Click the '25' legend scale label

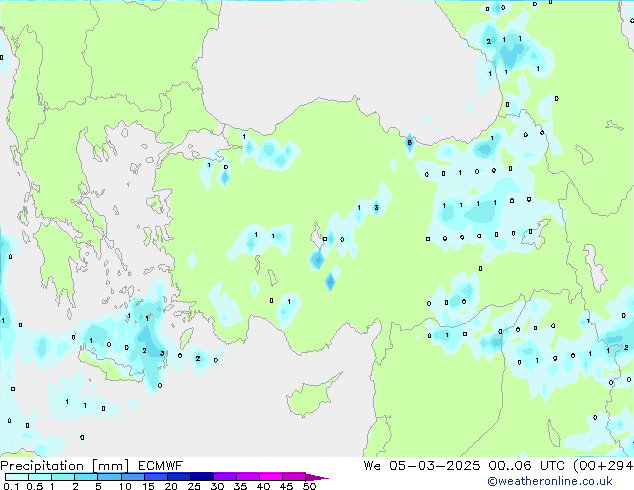click(194, 486)
